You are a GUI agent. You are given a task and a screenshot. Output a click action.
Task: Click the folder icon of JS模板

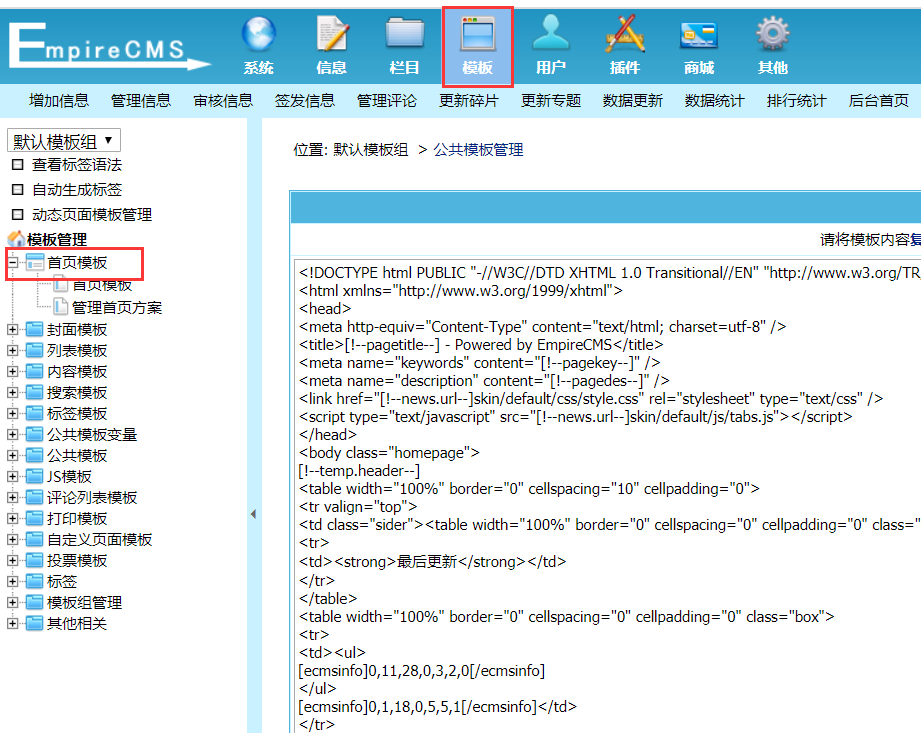35,476
